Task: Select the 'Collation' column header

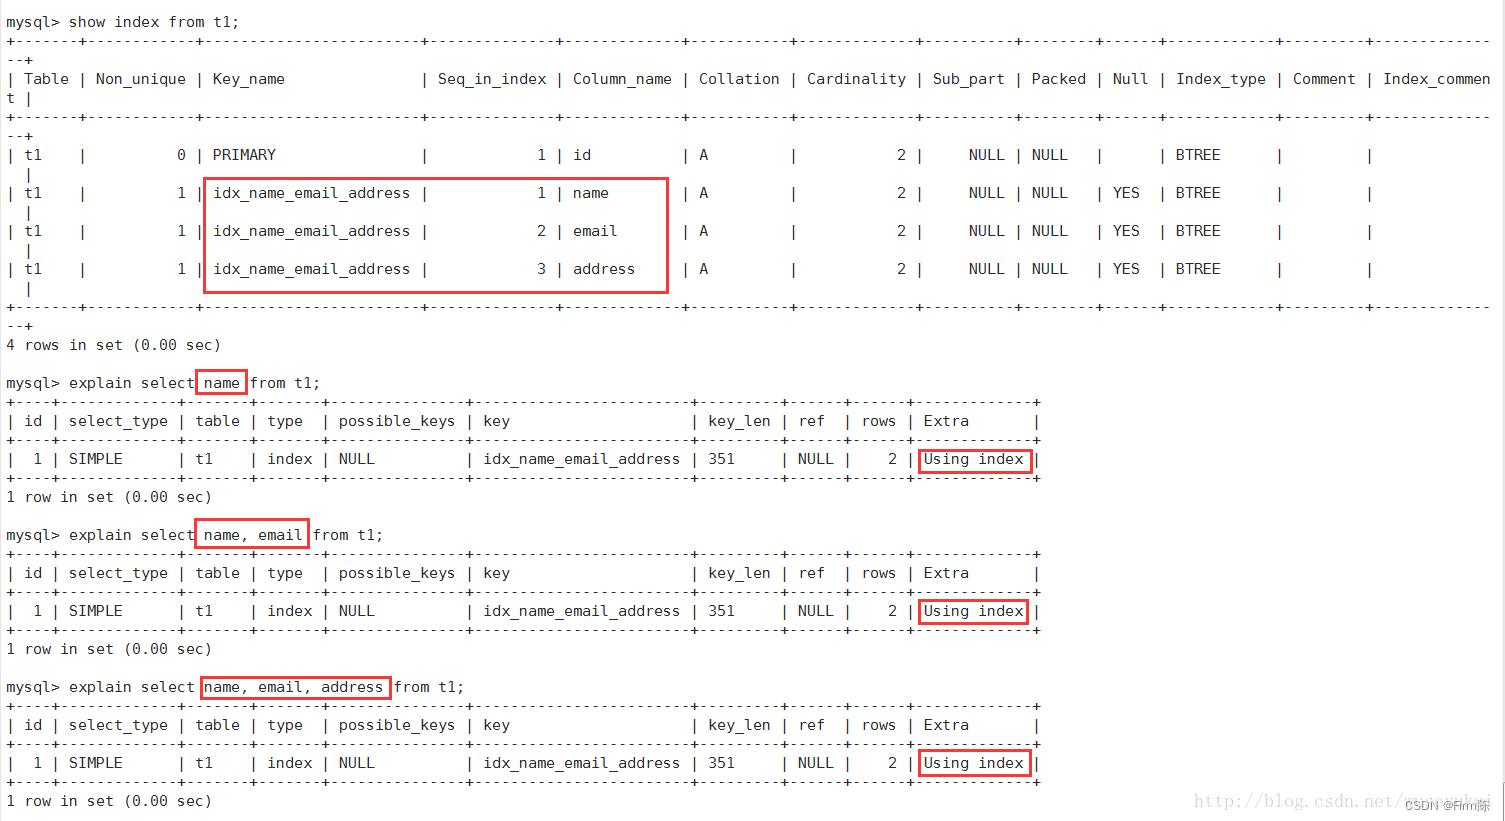Action: tap(739, 79)
